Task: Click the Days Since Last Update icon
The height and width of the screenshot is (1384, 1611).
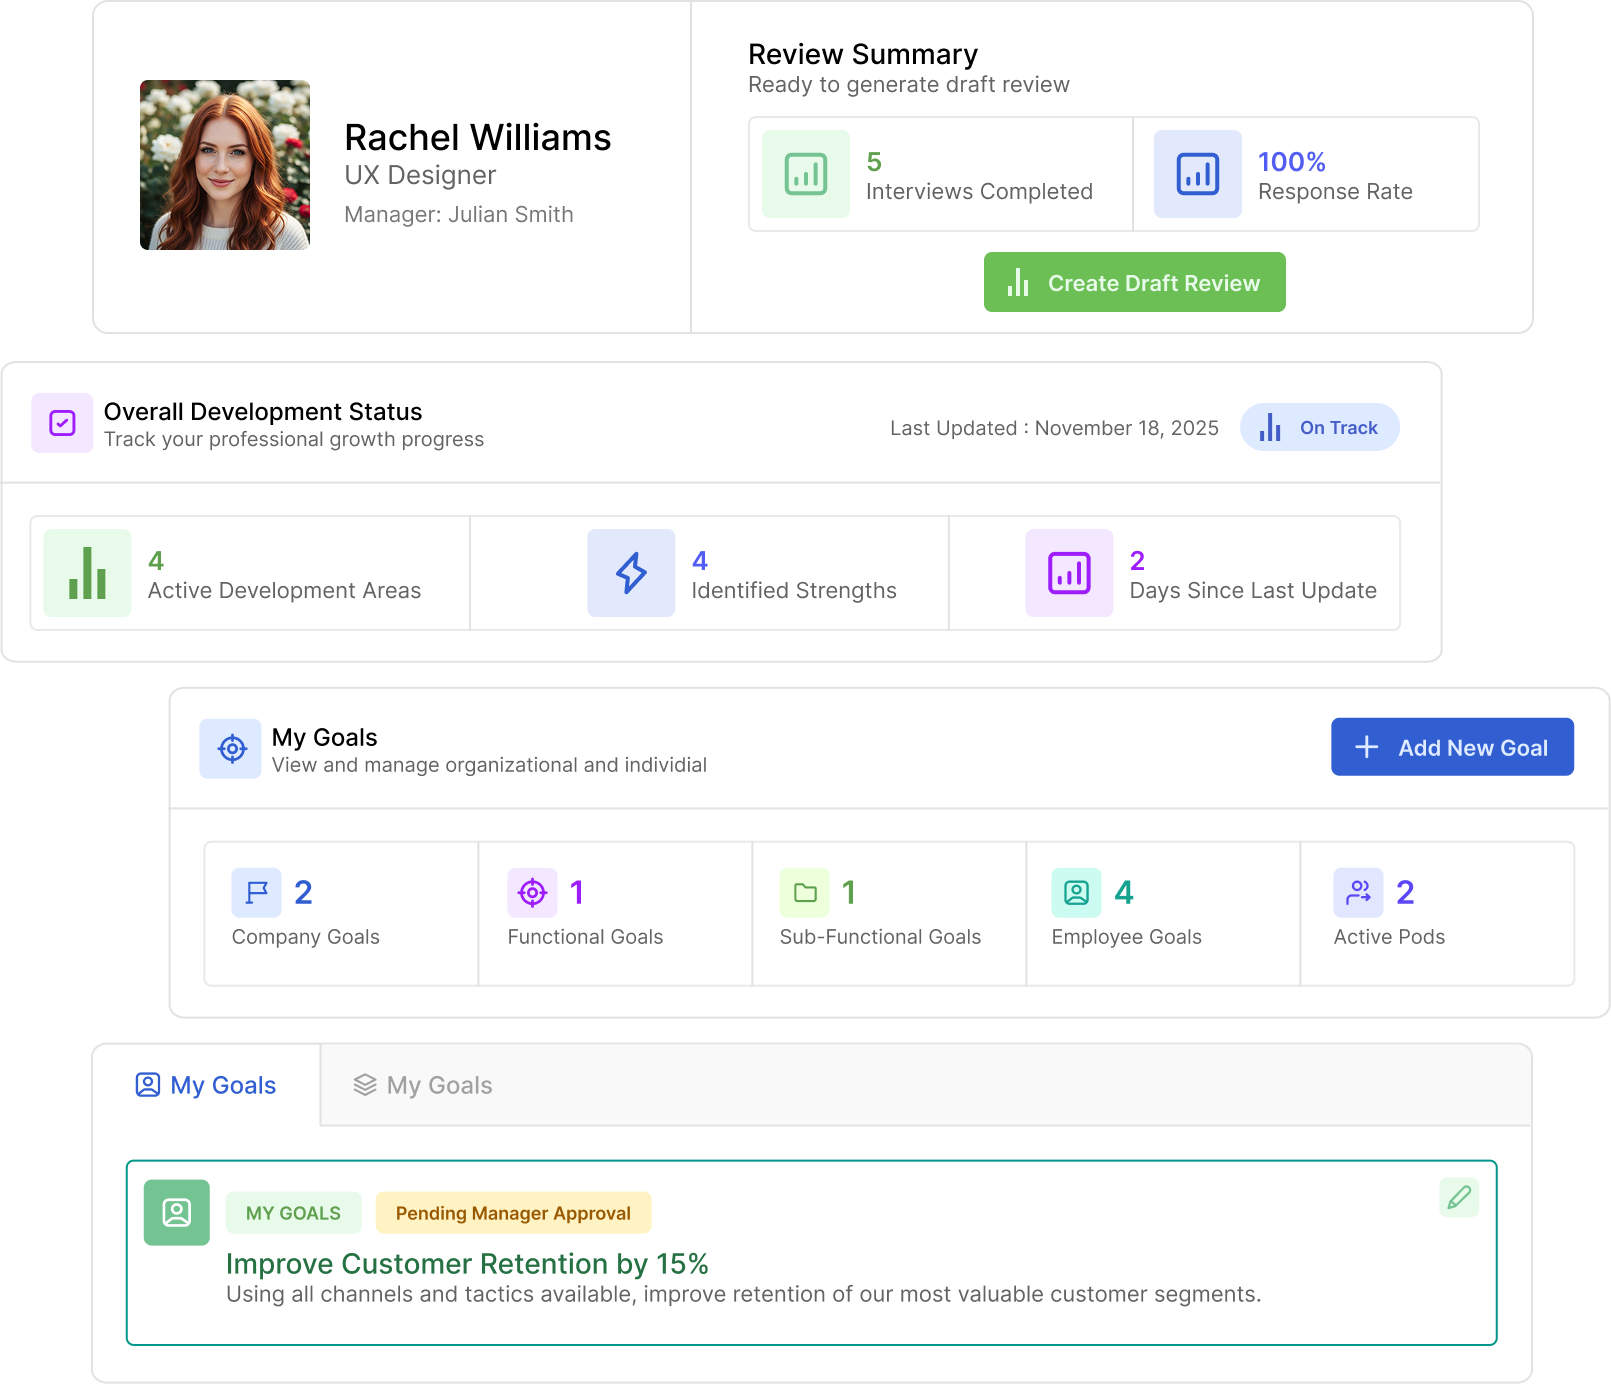Action: 1069,573
